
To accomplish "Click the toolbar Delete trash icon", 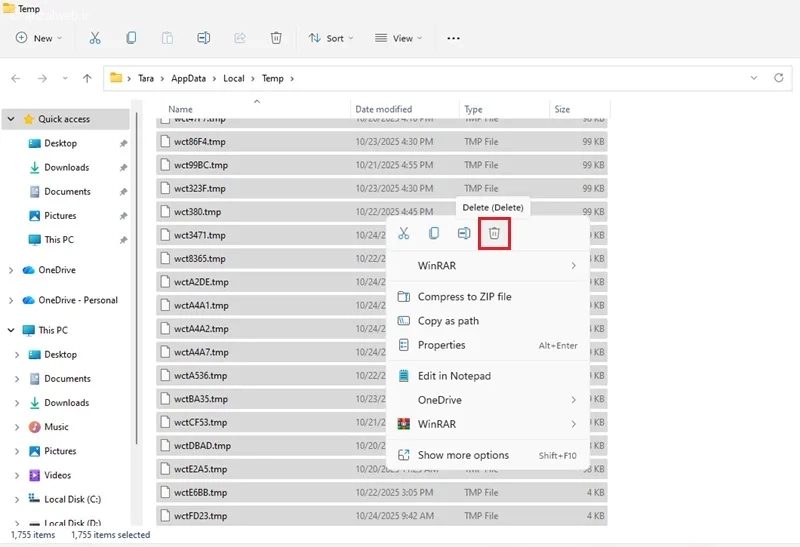I will coord(276,38).
